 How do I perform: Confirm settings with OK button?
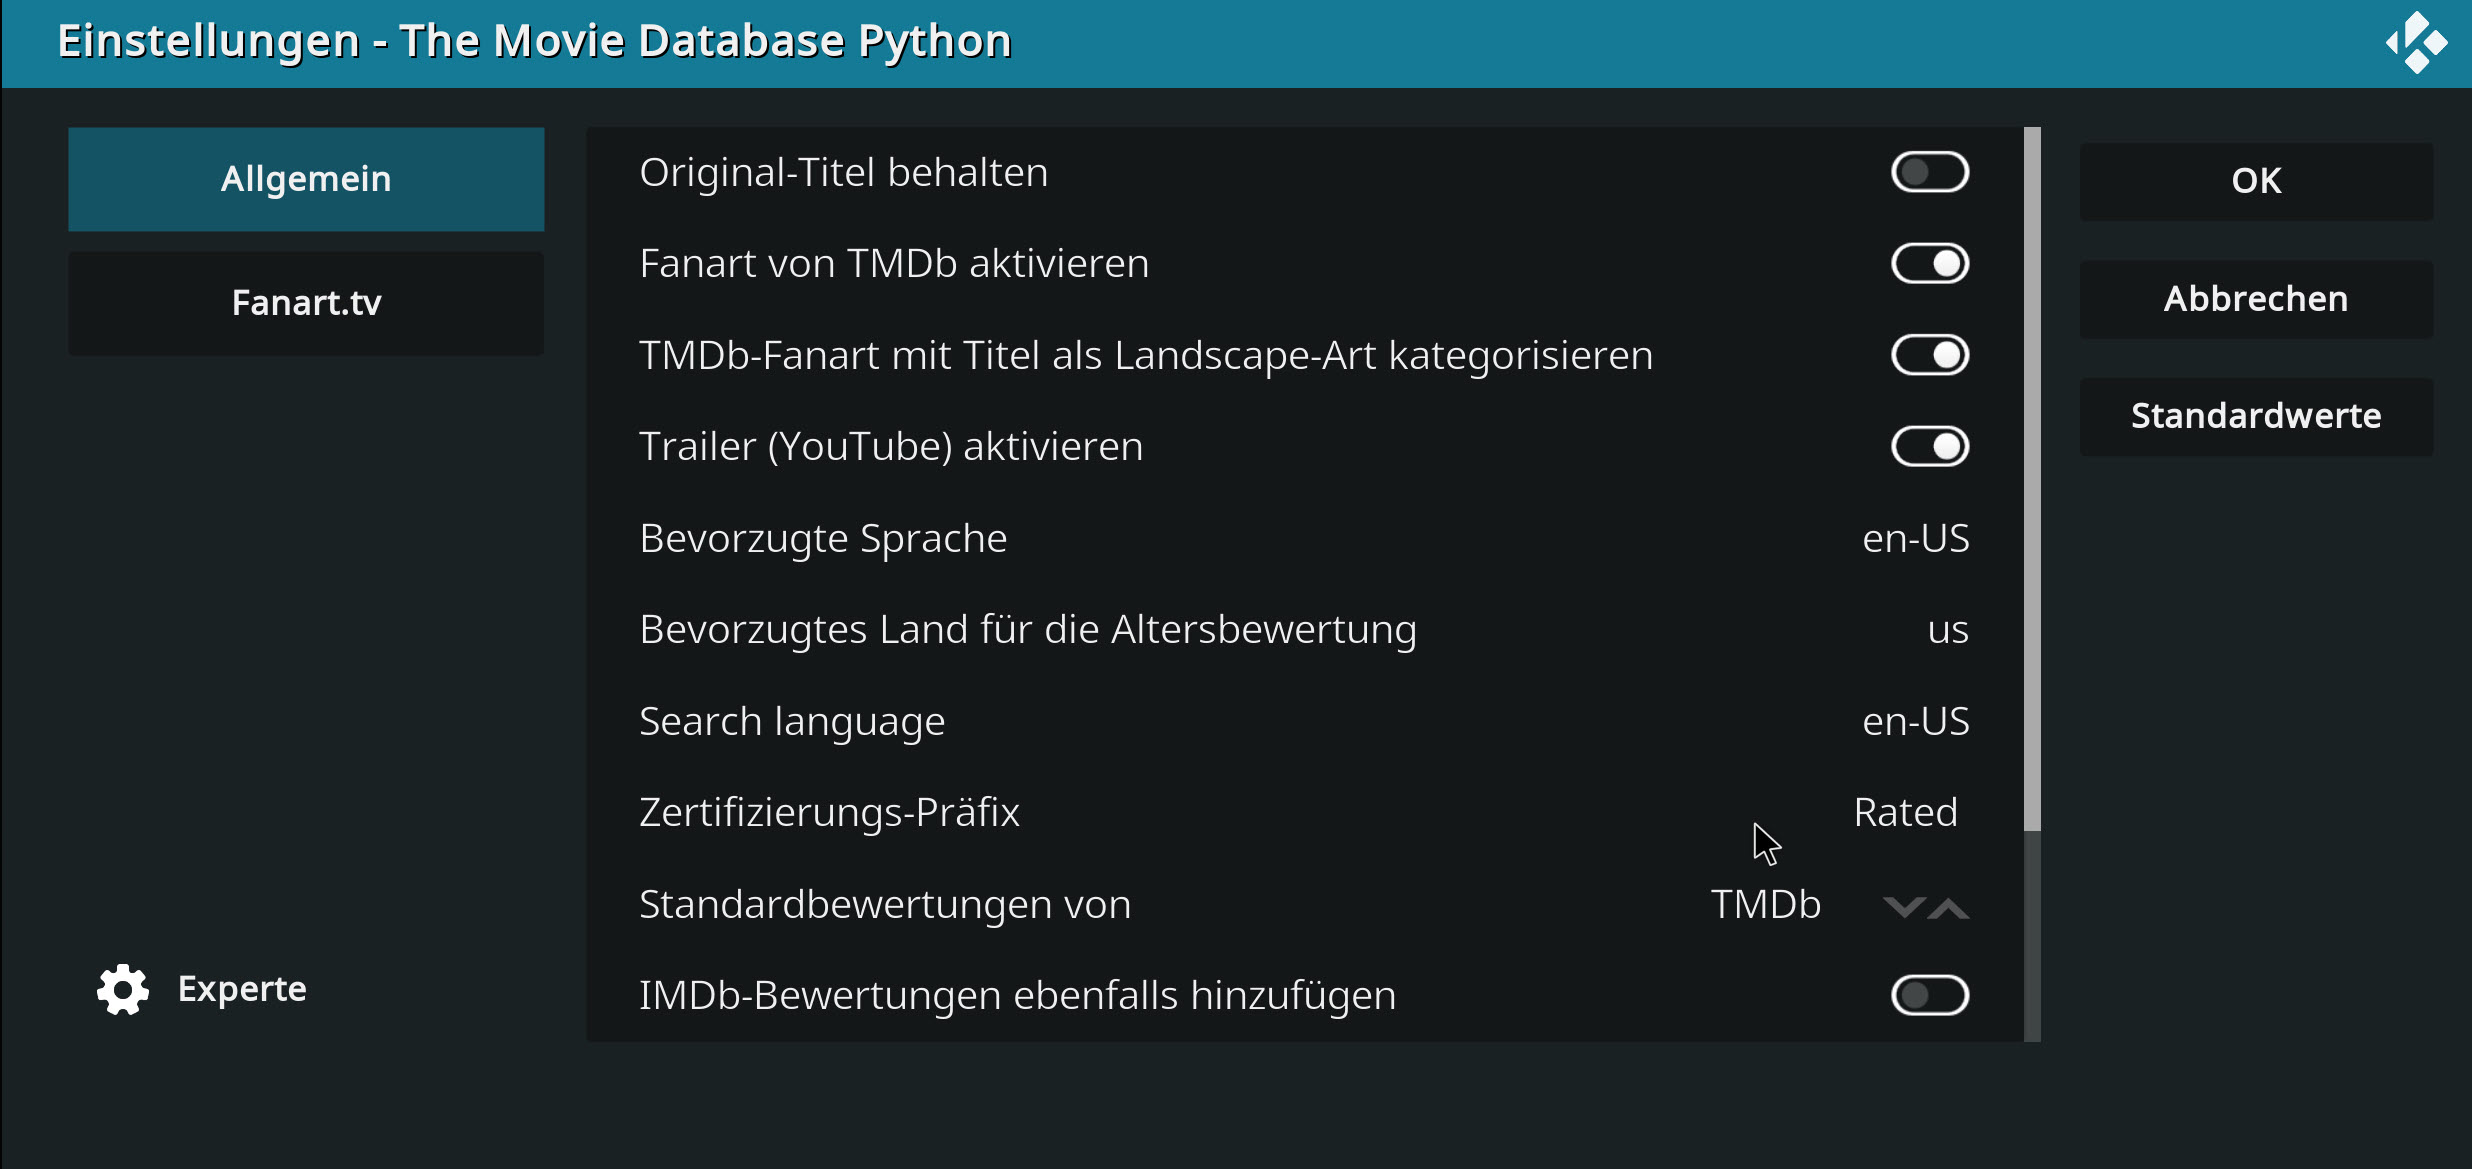(2256, 181)
